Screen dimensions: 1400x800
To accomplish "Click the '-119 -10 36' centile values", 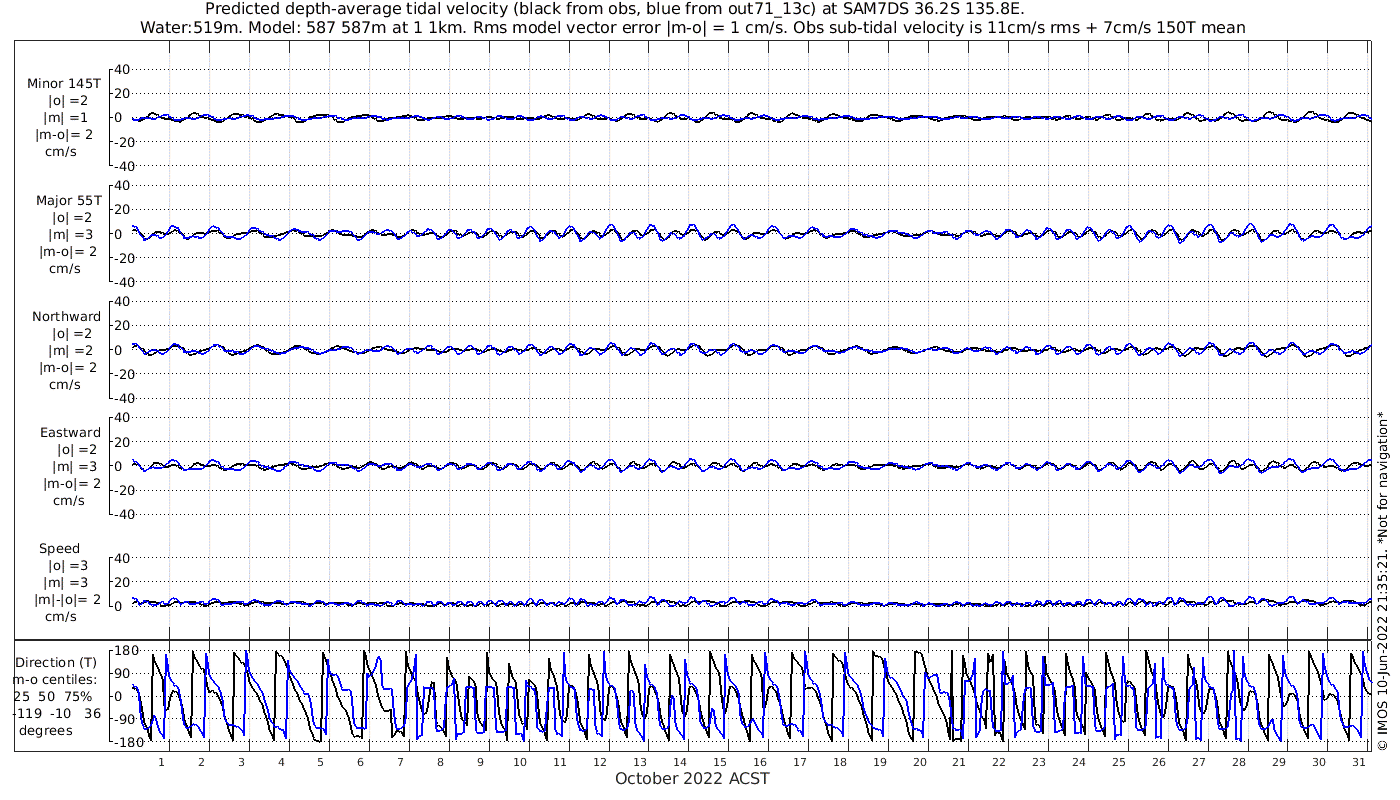I will [x=57, y=714].
